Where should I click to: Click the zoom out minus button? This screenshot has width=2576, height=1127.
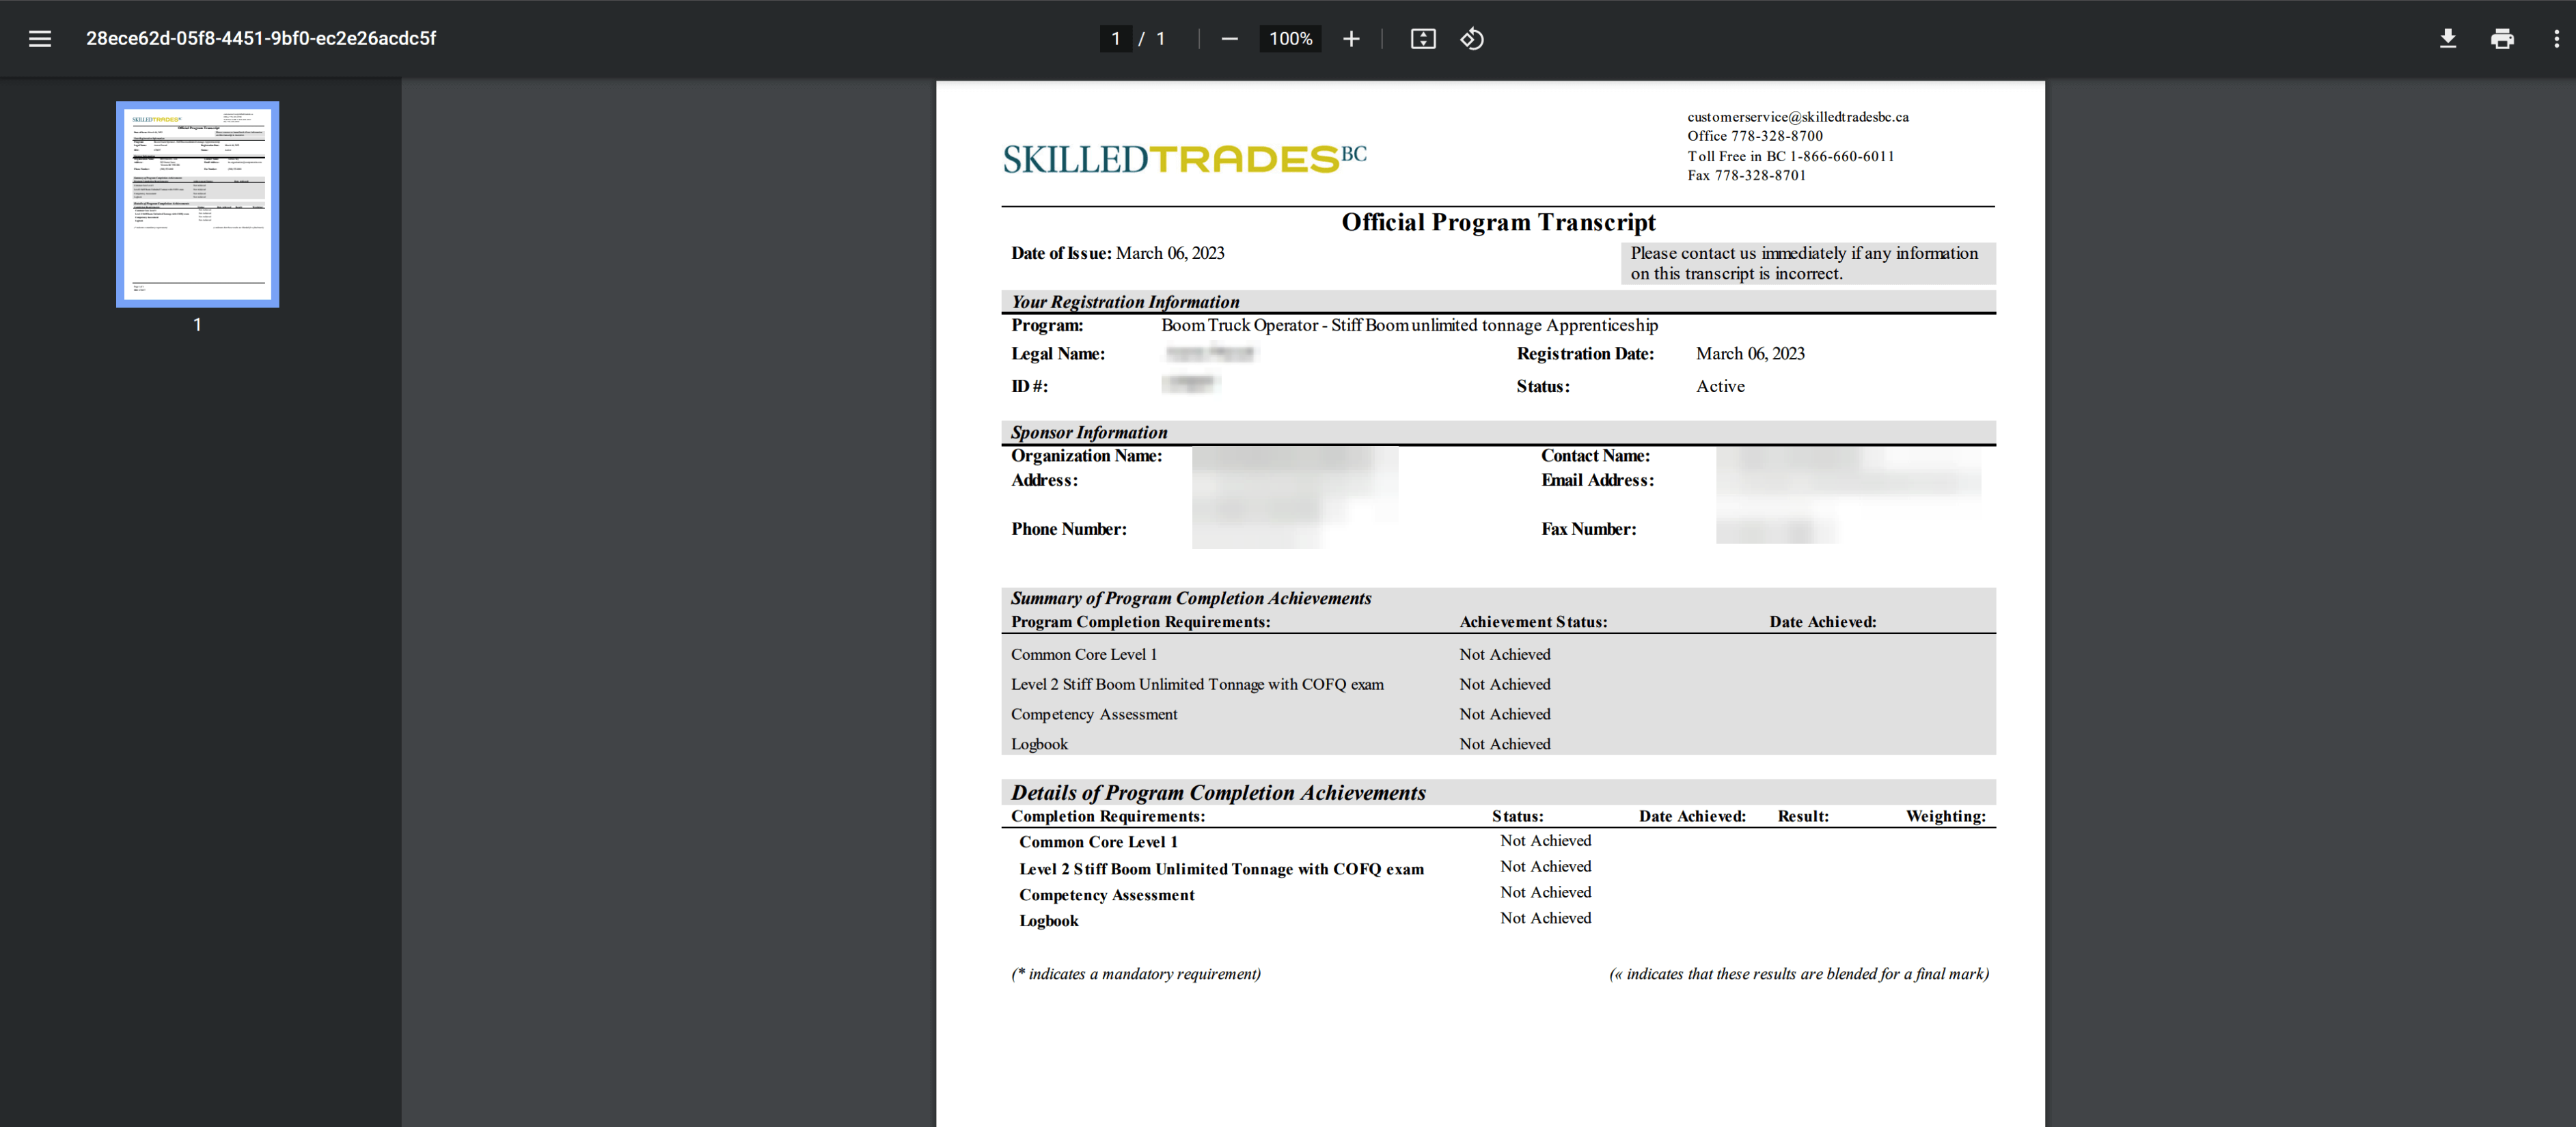(x=1229, y=39)
